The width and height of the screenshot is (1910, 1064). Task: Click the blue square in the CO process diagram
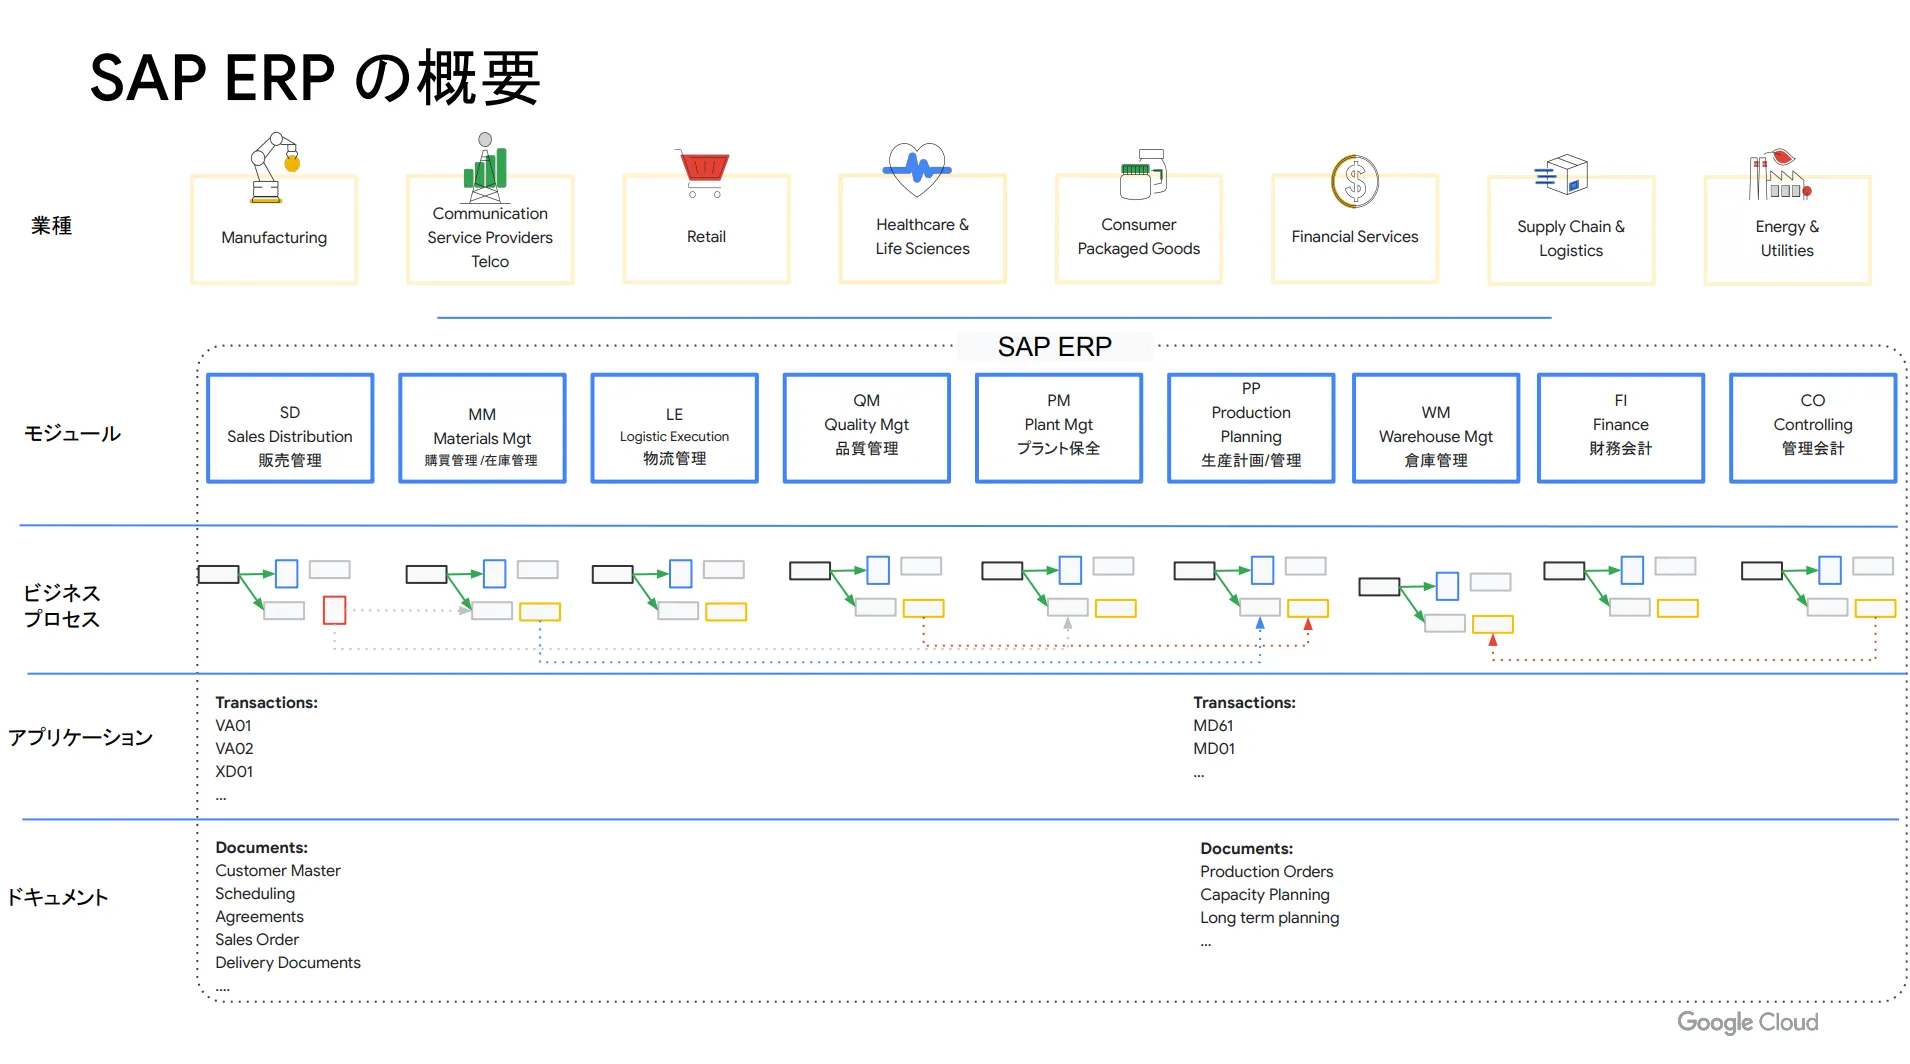coord(1830,570)
